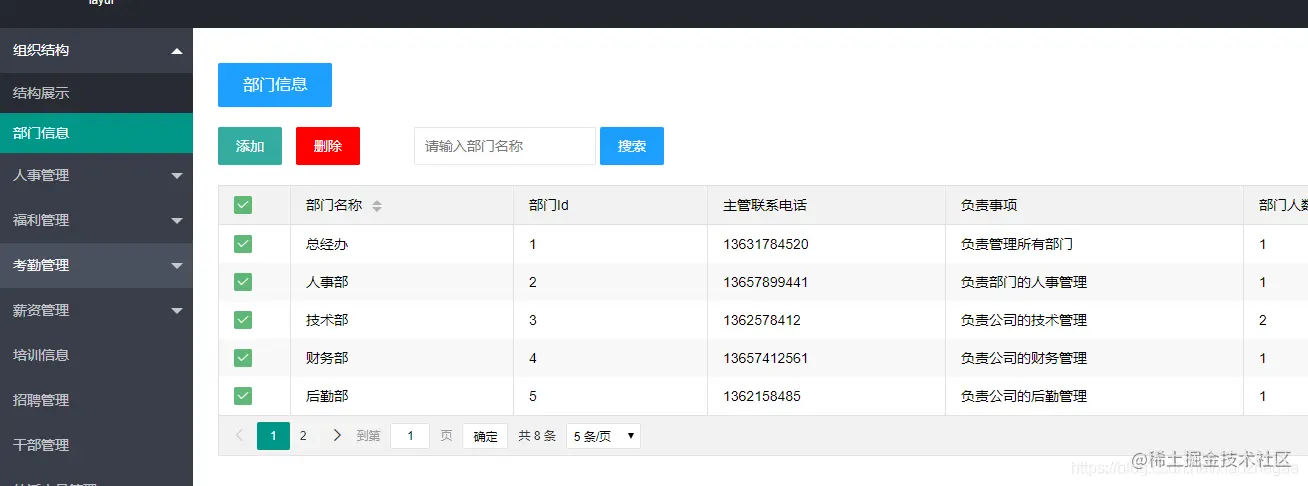Collapse the 组织结构 sidebar menu
The image size is (1308, 486).
click(96, 50)
